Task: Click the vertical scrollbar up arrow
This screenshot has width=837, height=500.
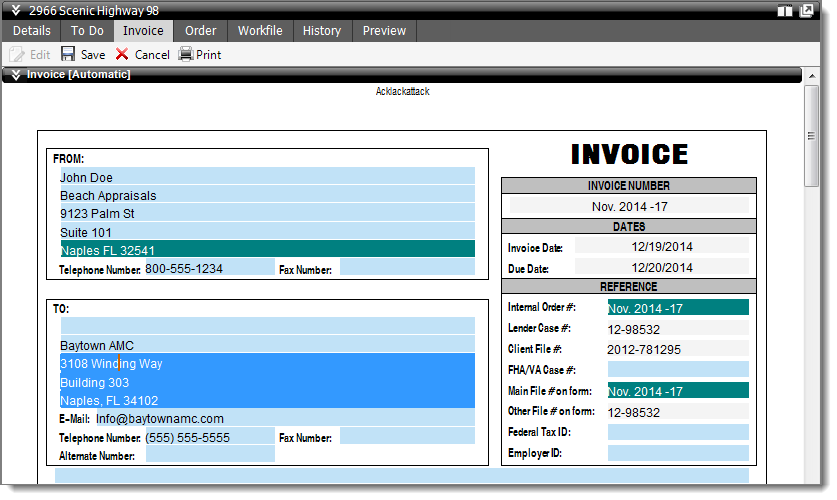Action: [812, 92]
